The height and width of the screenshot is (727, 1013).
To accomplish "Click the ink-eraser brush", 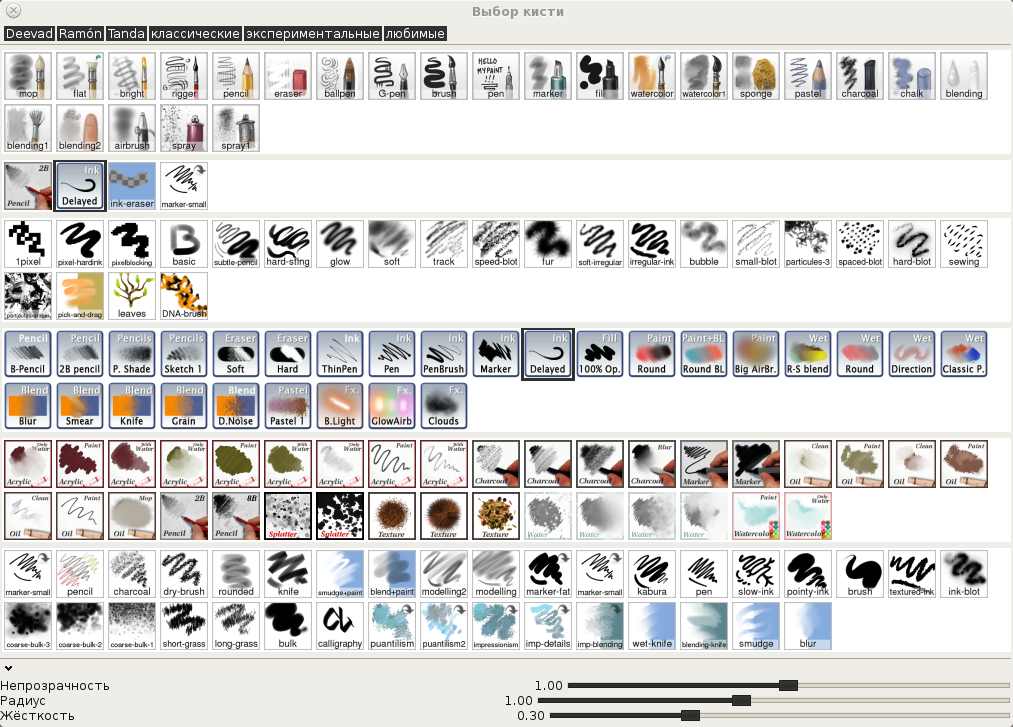I will click(x=132, y=186).
